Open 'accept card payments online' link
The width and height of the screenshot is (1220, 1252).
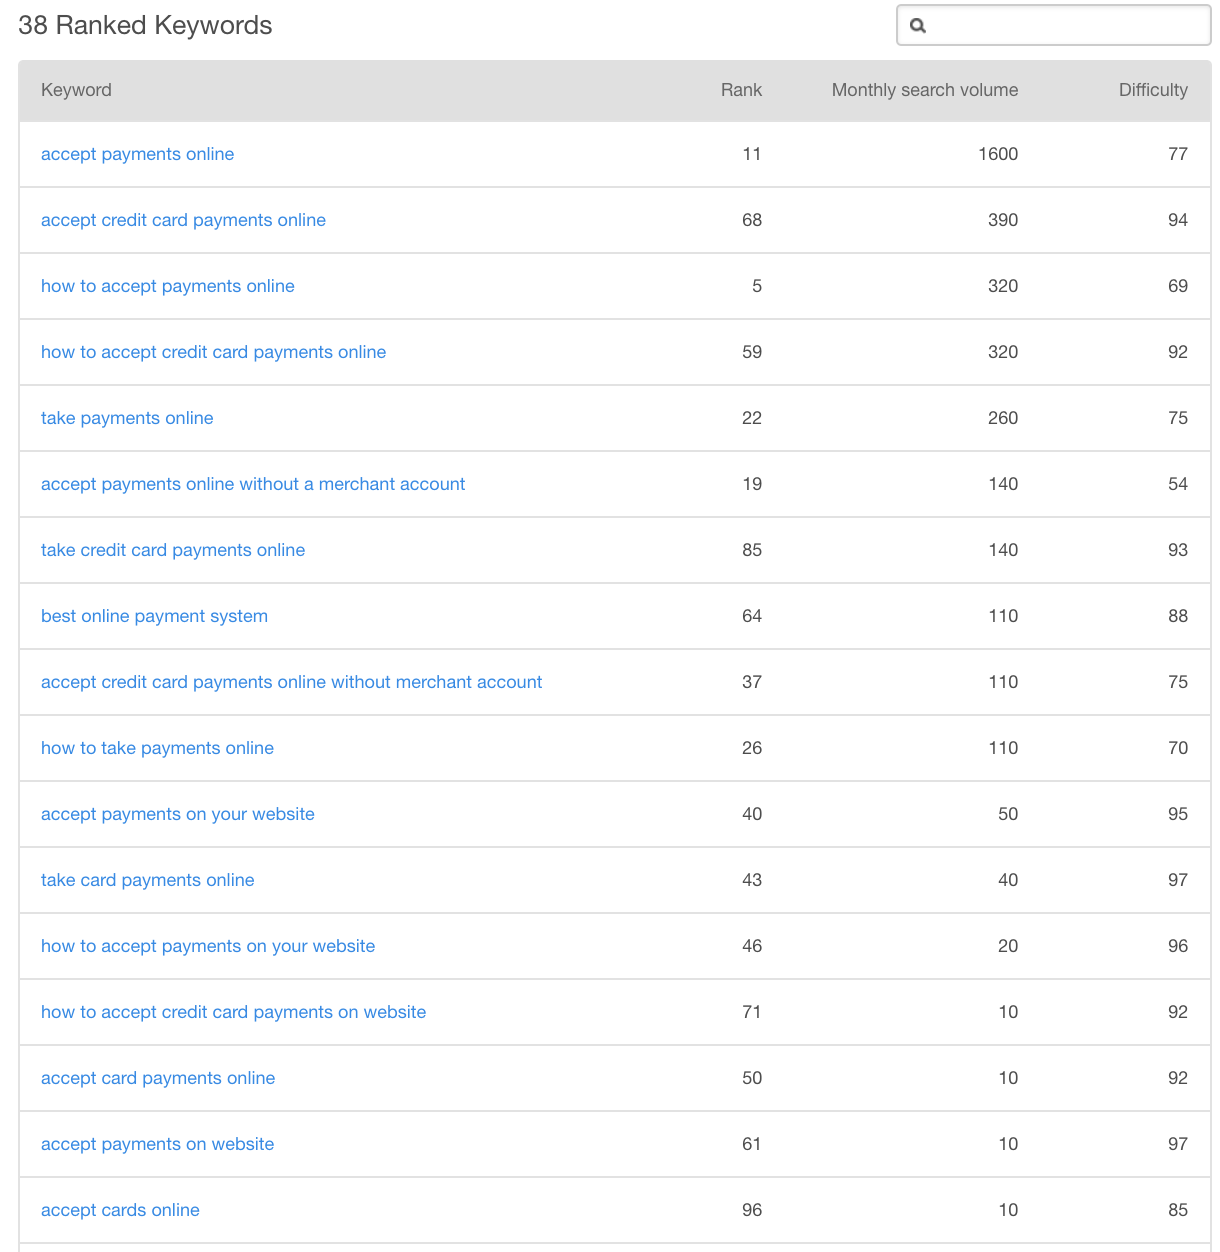[158, 1078]
